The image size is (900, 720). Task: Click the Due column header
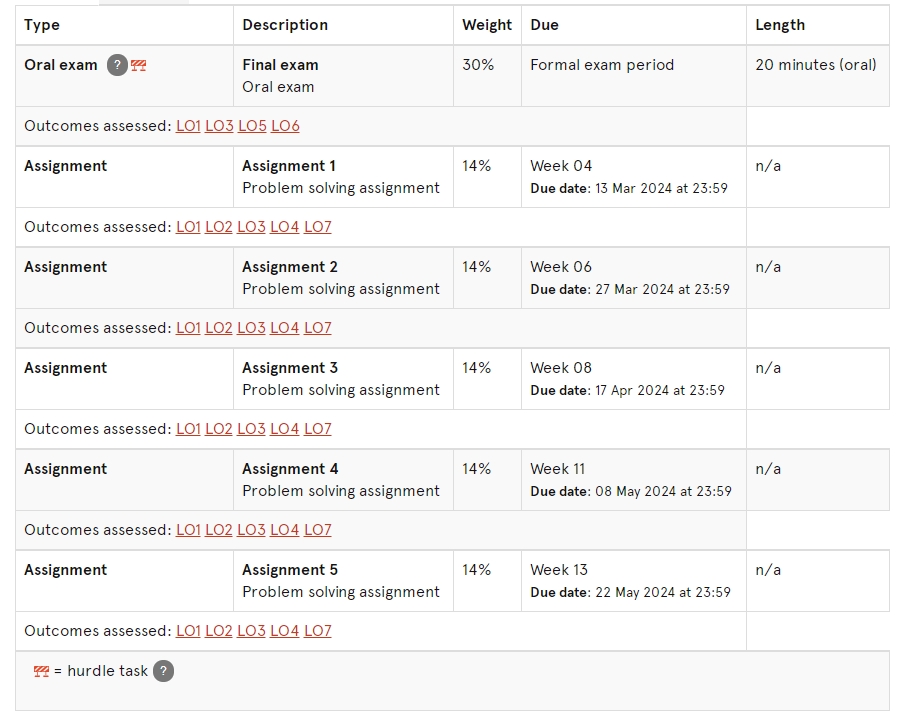click(544, 25)
